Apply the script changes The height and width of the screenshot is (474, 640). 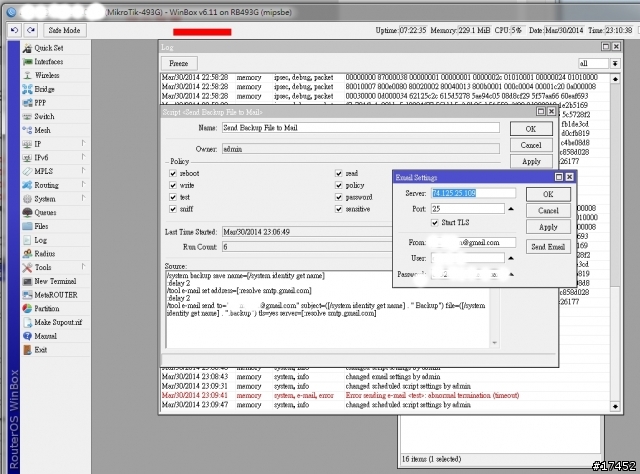[x=531, y=162]
